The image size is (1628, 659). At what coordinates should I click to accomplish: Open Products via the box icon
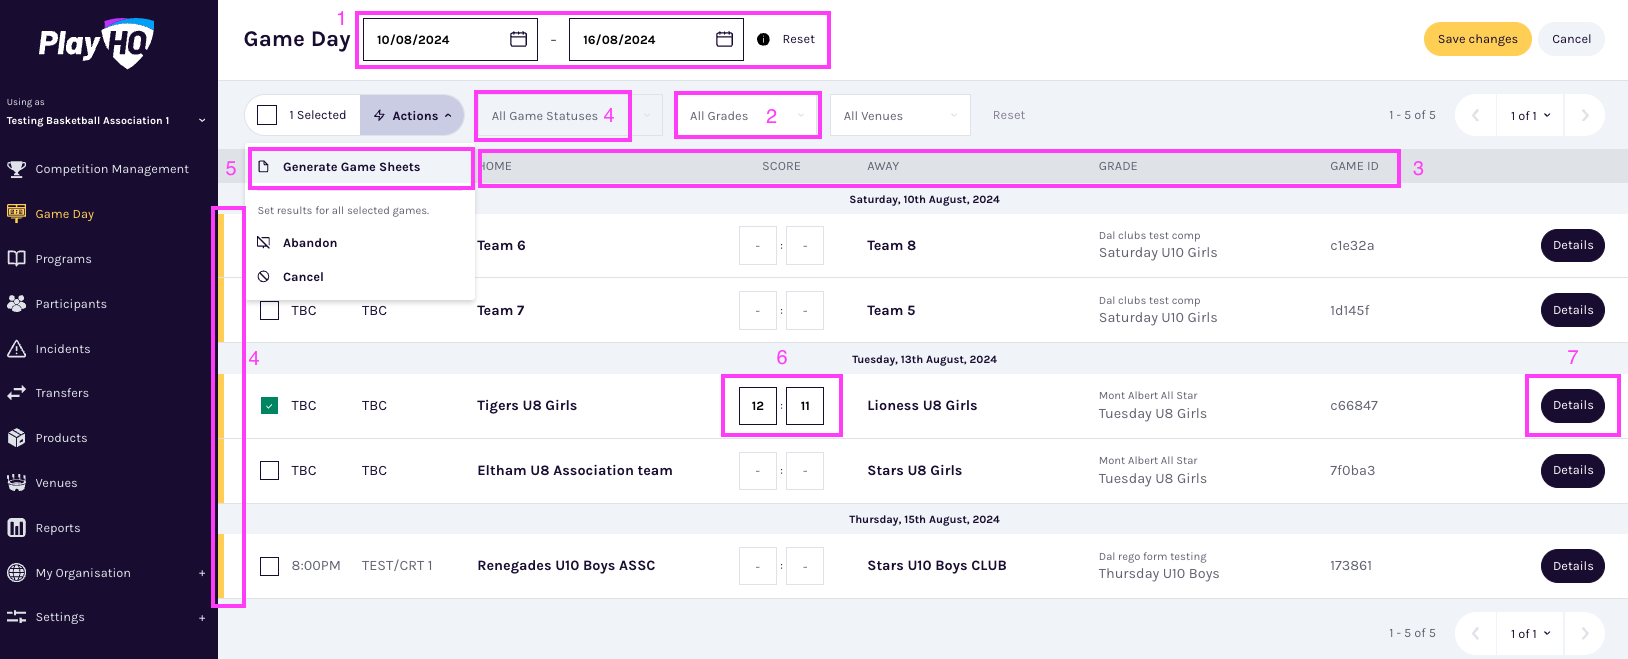pos(16,438)
